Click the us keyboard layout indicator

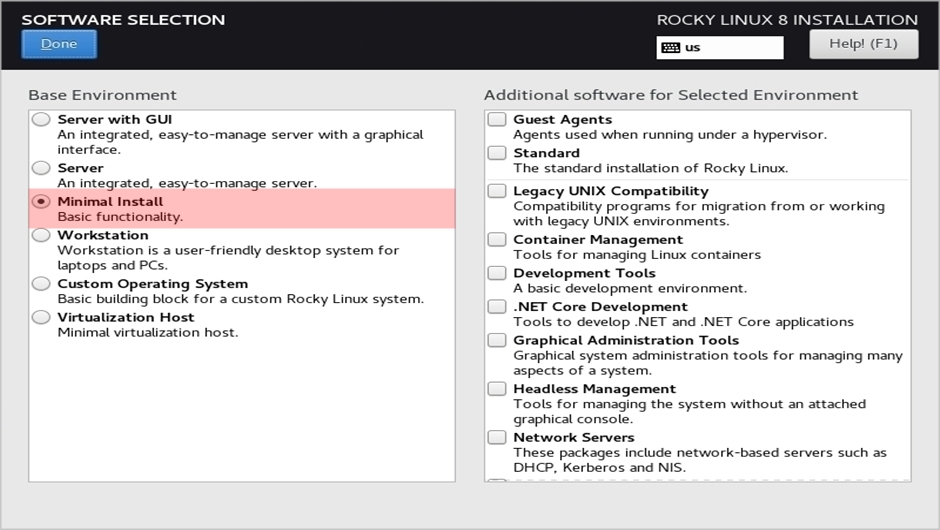[719, 47]
